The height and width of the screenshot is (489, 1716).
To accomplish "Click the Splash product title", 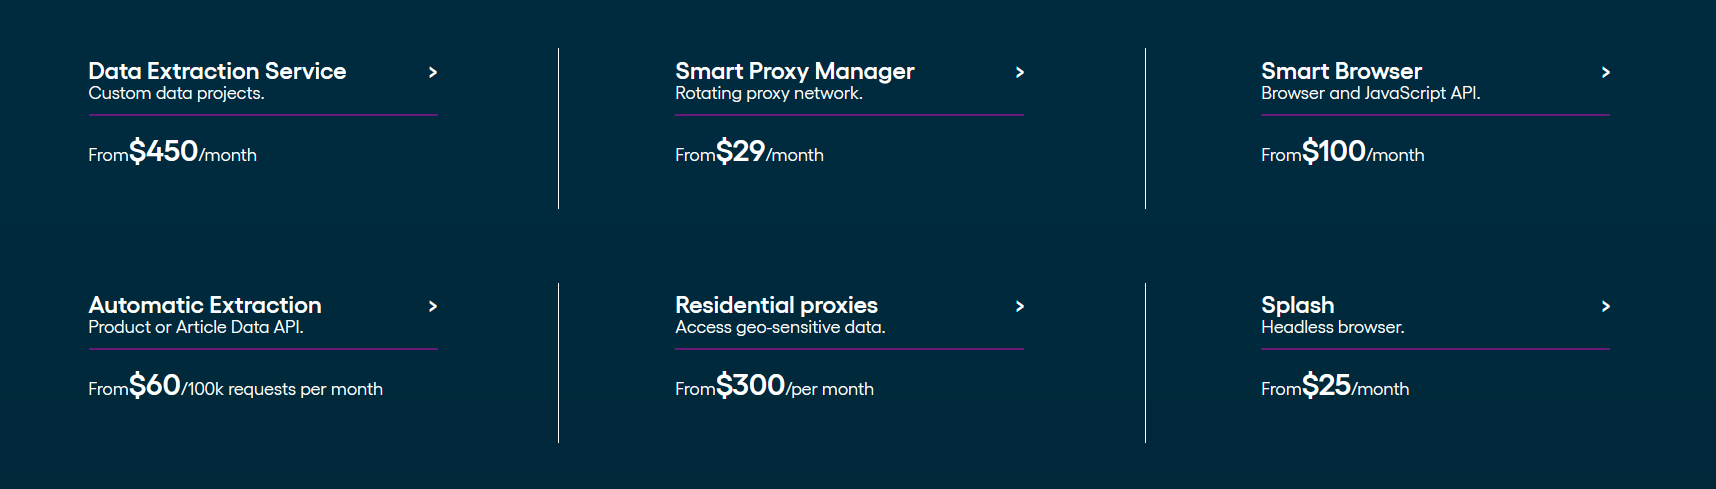I will [1297, 305].
